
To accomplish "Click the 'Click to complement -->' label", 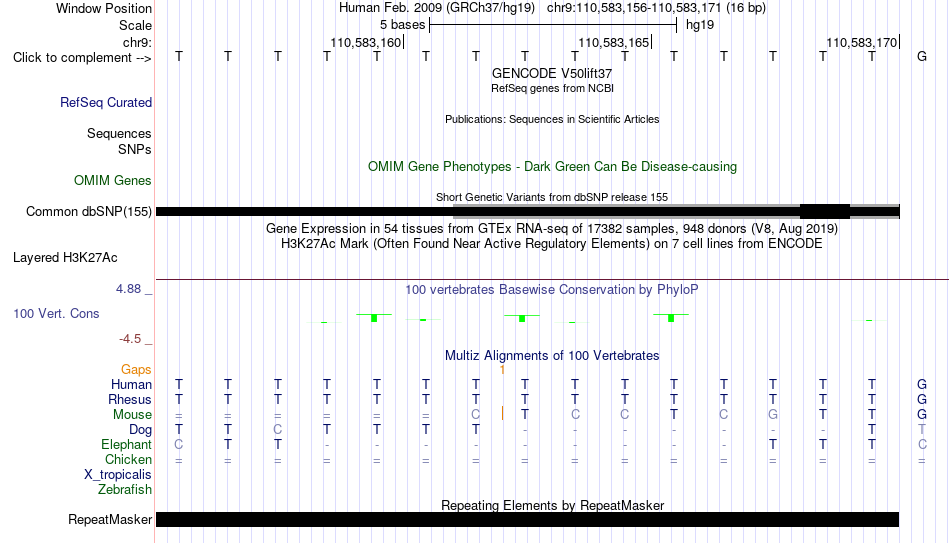I will tap(82, 58).
